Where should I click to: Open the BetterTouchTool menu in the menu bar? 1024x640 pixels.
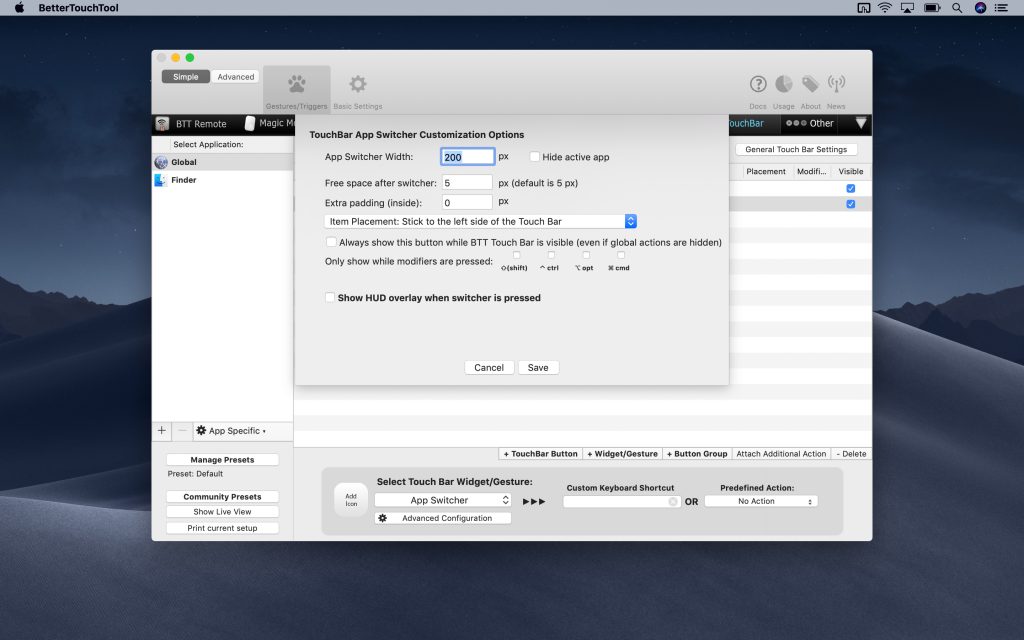(78, 8)
